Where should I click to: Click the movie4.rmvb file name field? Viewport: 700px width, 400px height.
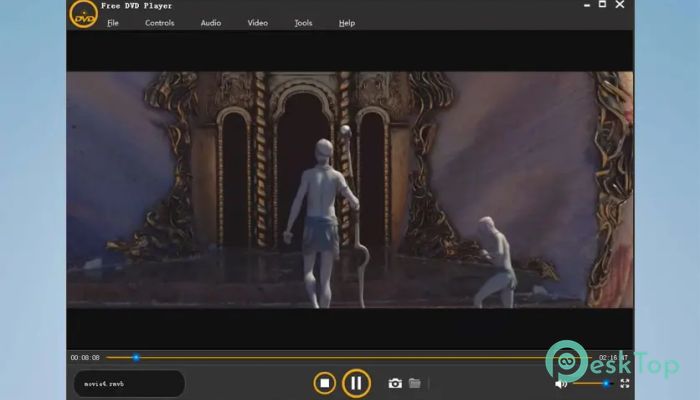(x=129, y=383)
